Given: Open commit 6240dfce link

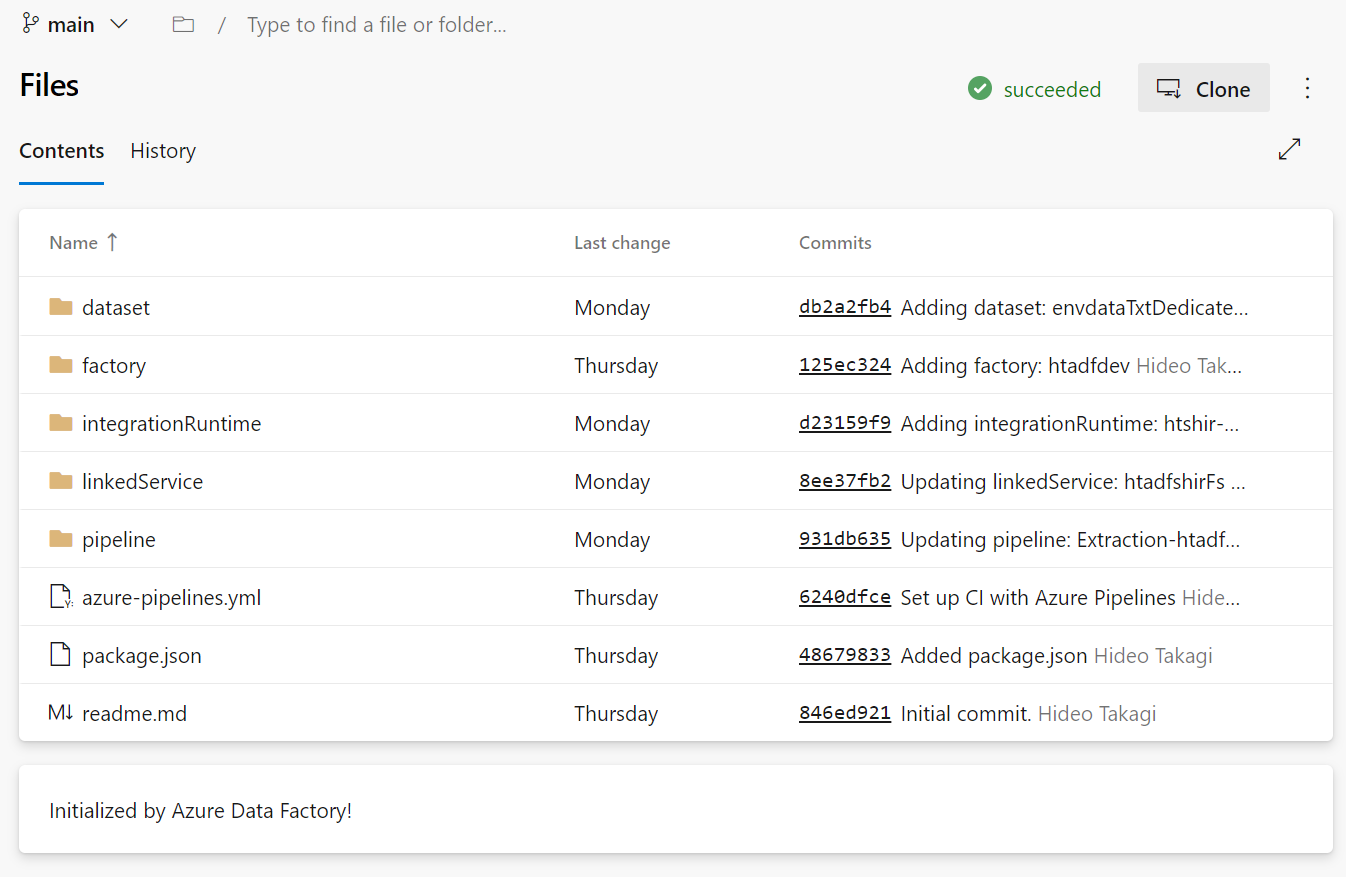Looking at the screenshot, I should coord(845,597).
